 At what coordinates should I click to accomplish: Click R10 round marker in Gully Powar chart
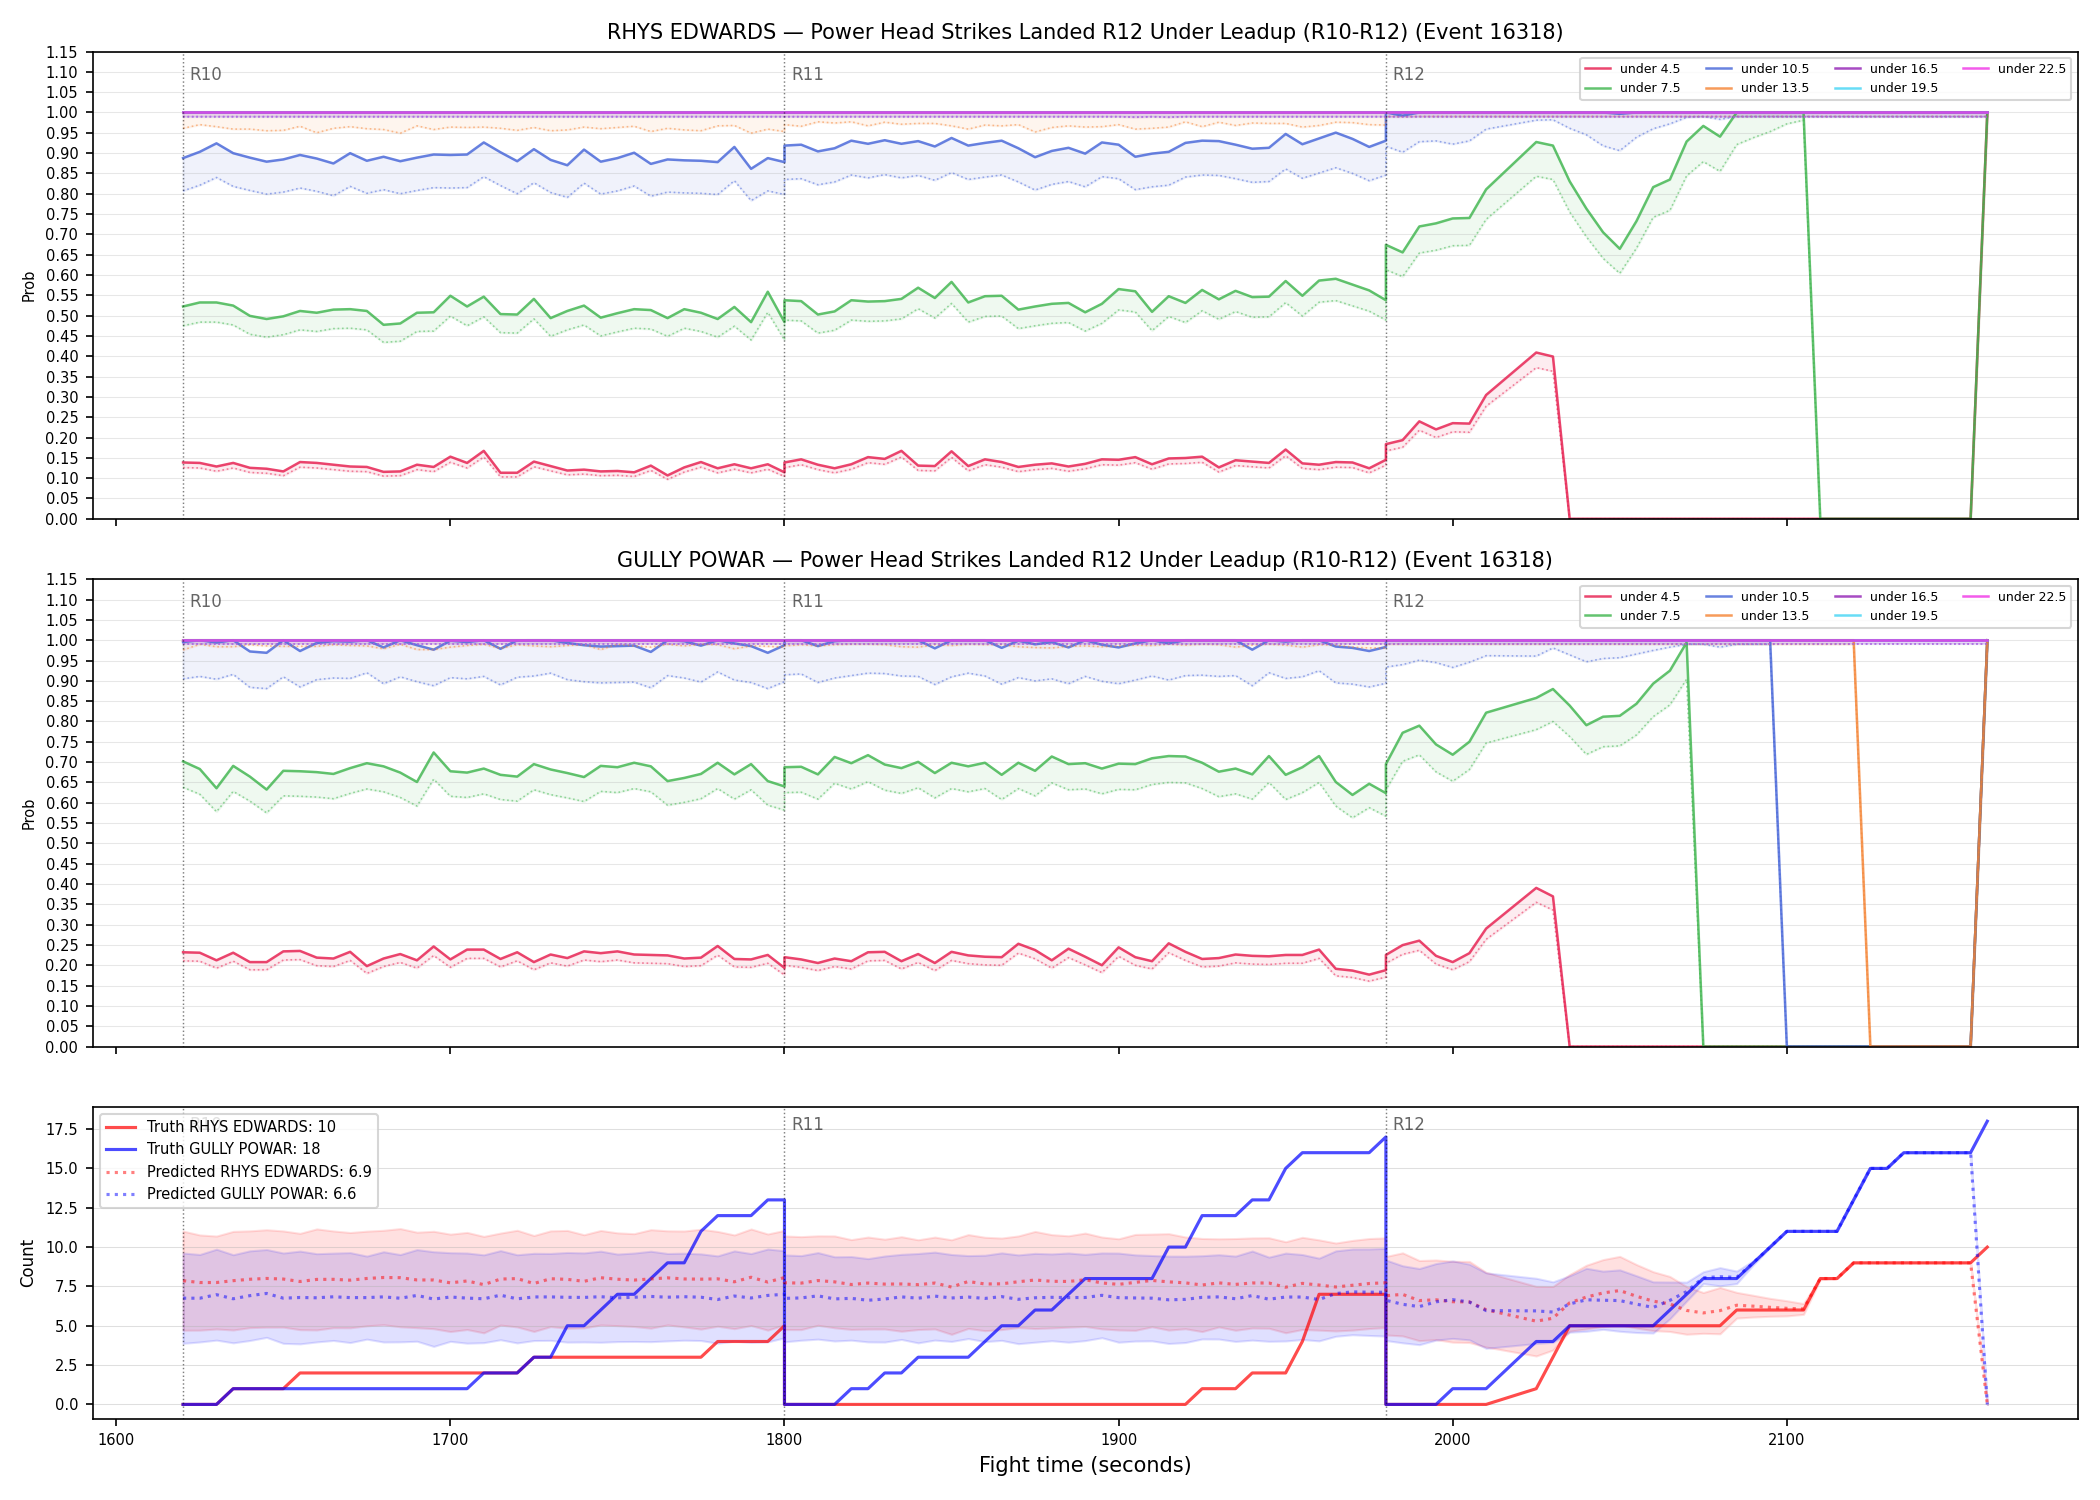[206, 601]
